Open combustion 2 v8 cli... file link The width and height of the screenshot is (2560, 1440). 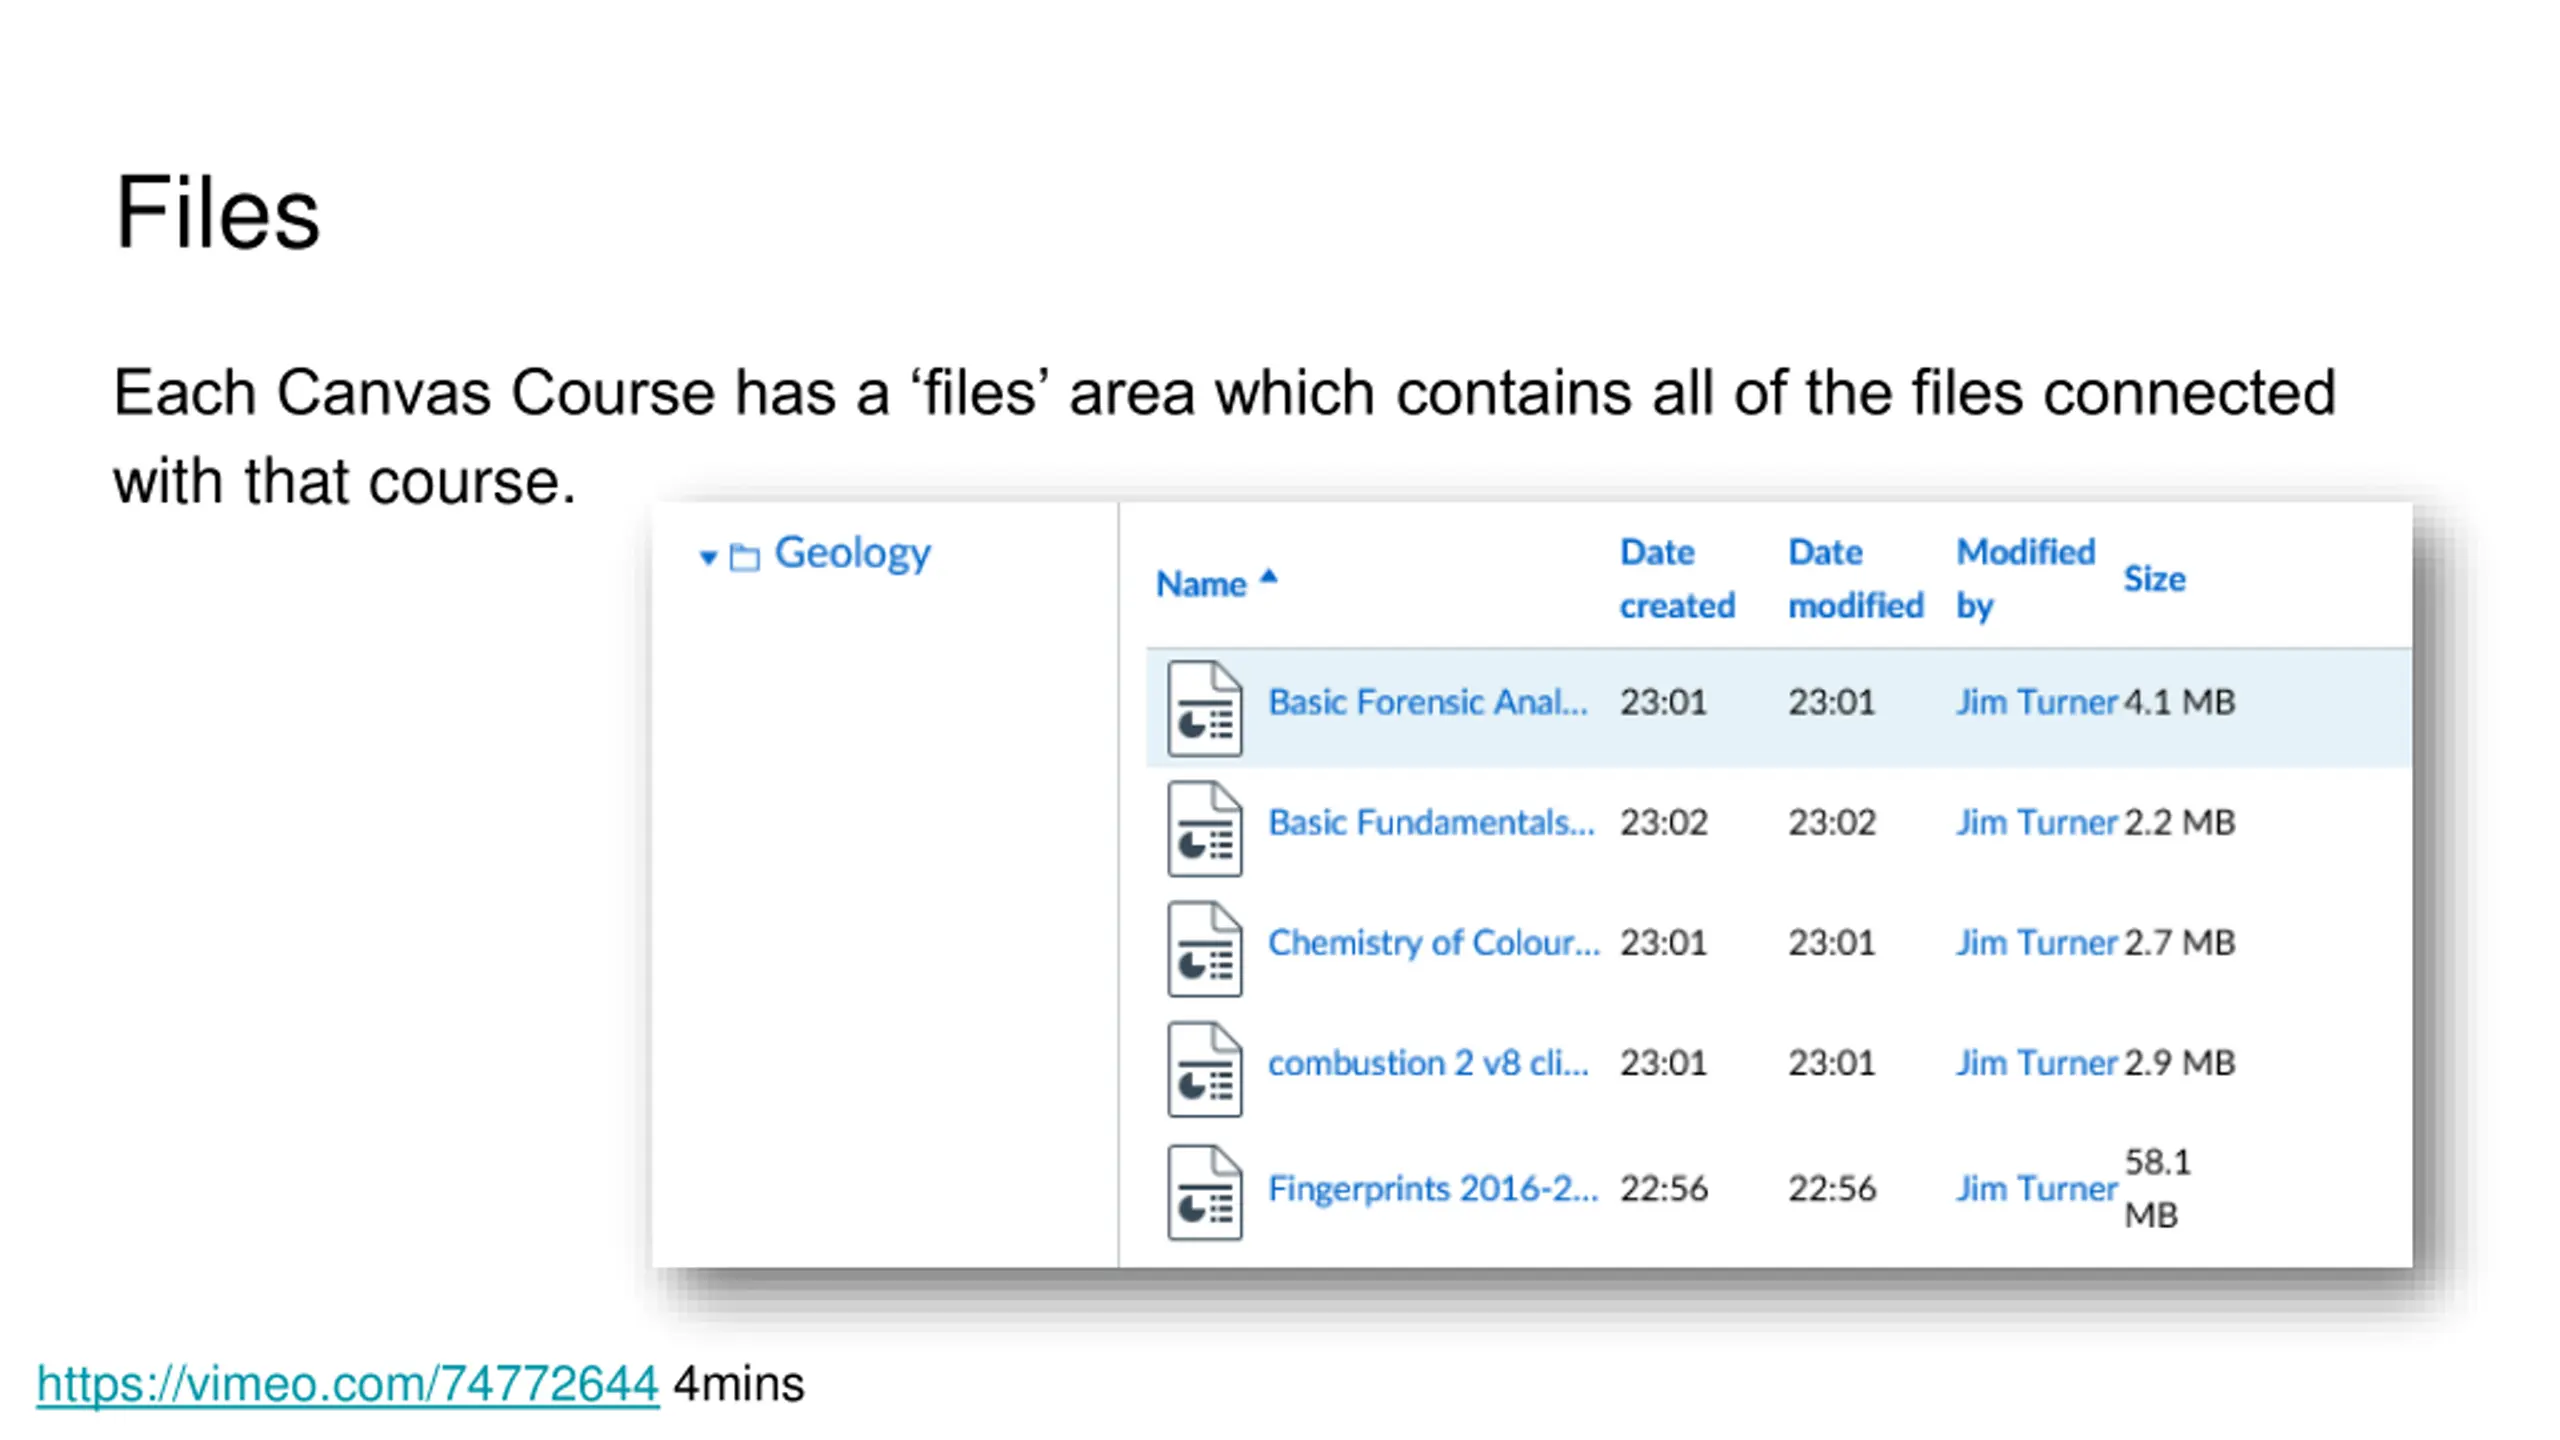pos(1428,1062)
